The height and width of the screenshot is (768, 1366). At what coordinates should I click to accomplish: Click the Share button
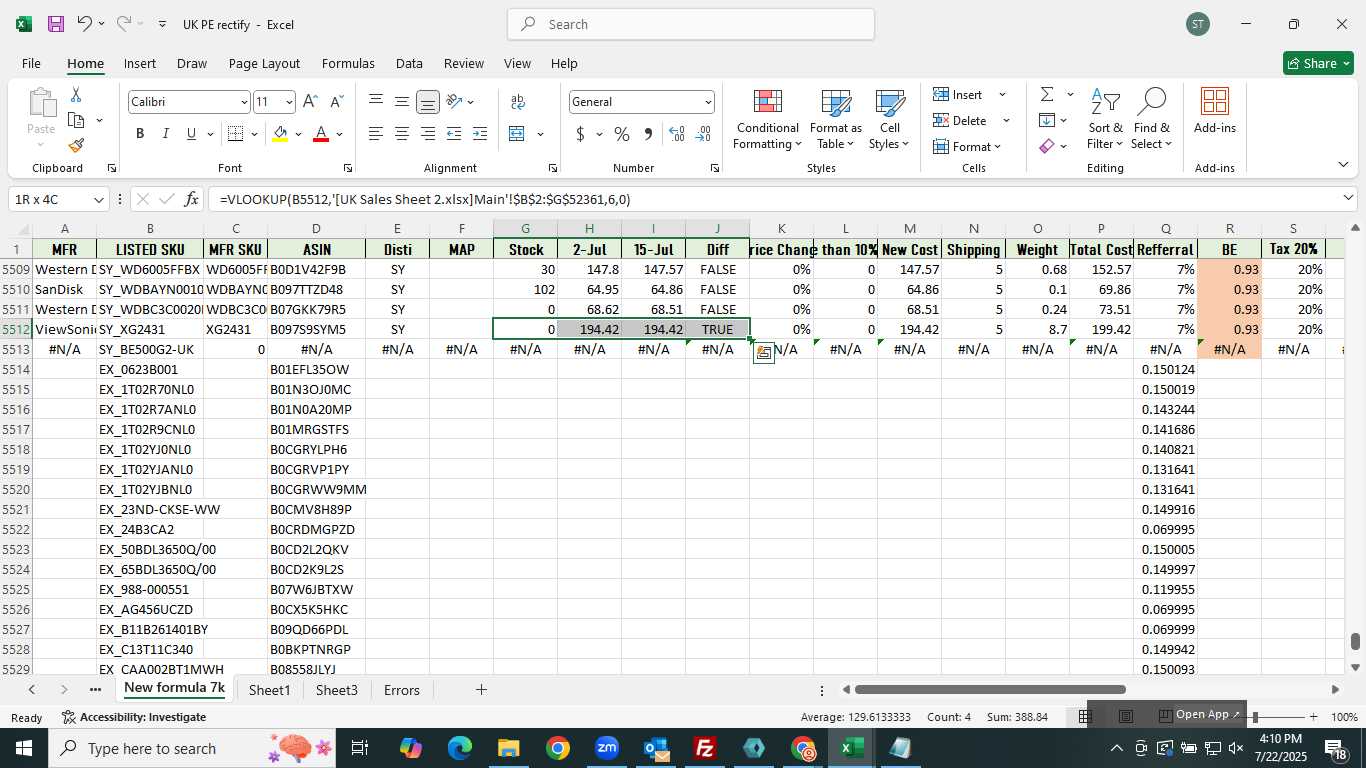click(1318, 63)
